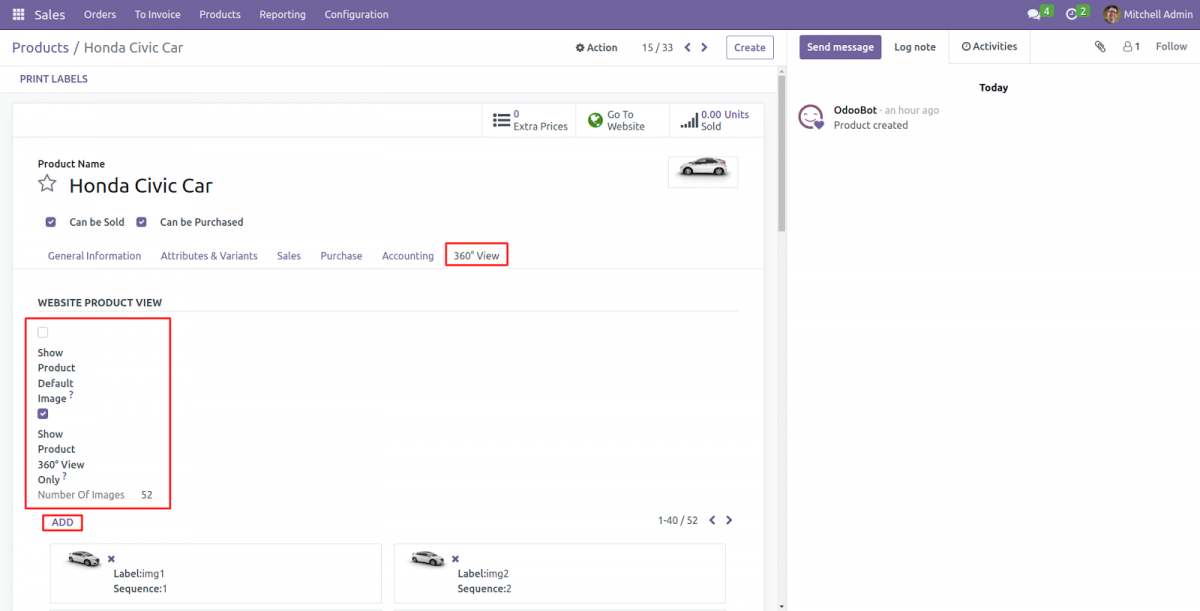1200x611 pixels.
Task: Attach a file using the paperclip icon
Action: click(x=1099, y=46)
